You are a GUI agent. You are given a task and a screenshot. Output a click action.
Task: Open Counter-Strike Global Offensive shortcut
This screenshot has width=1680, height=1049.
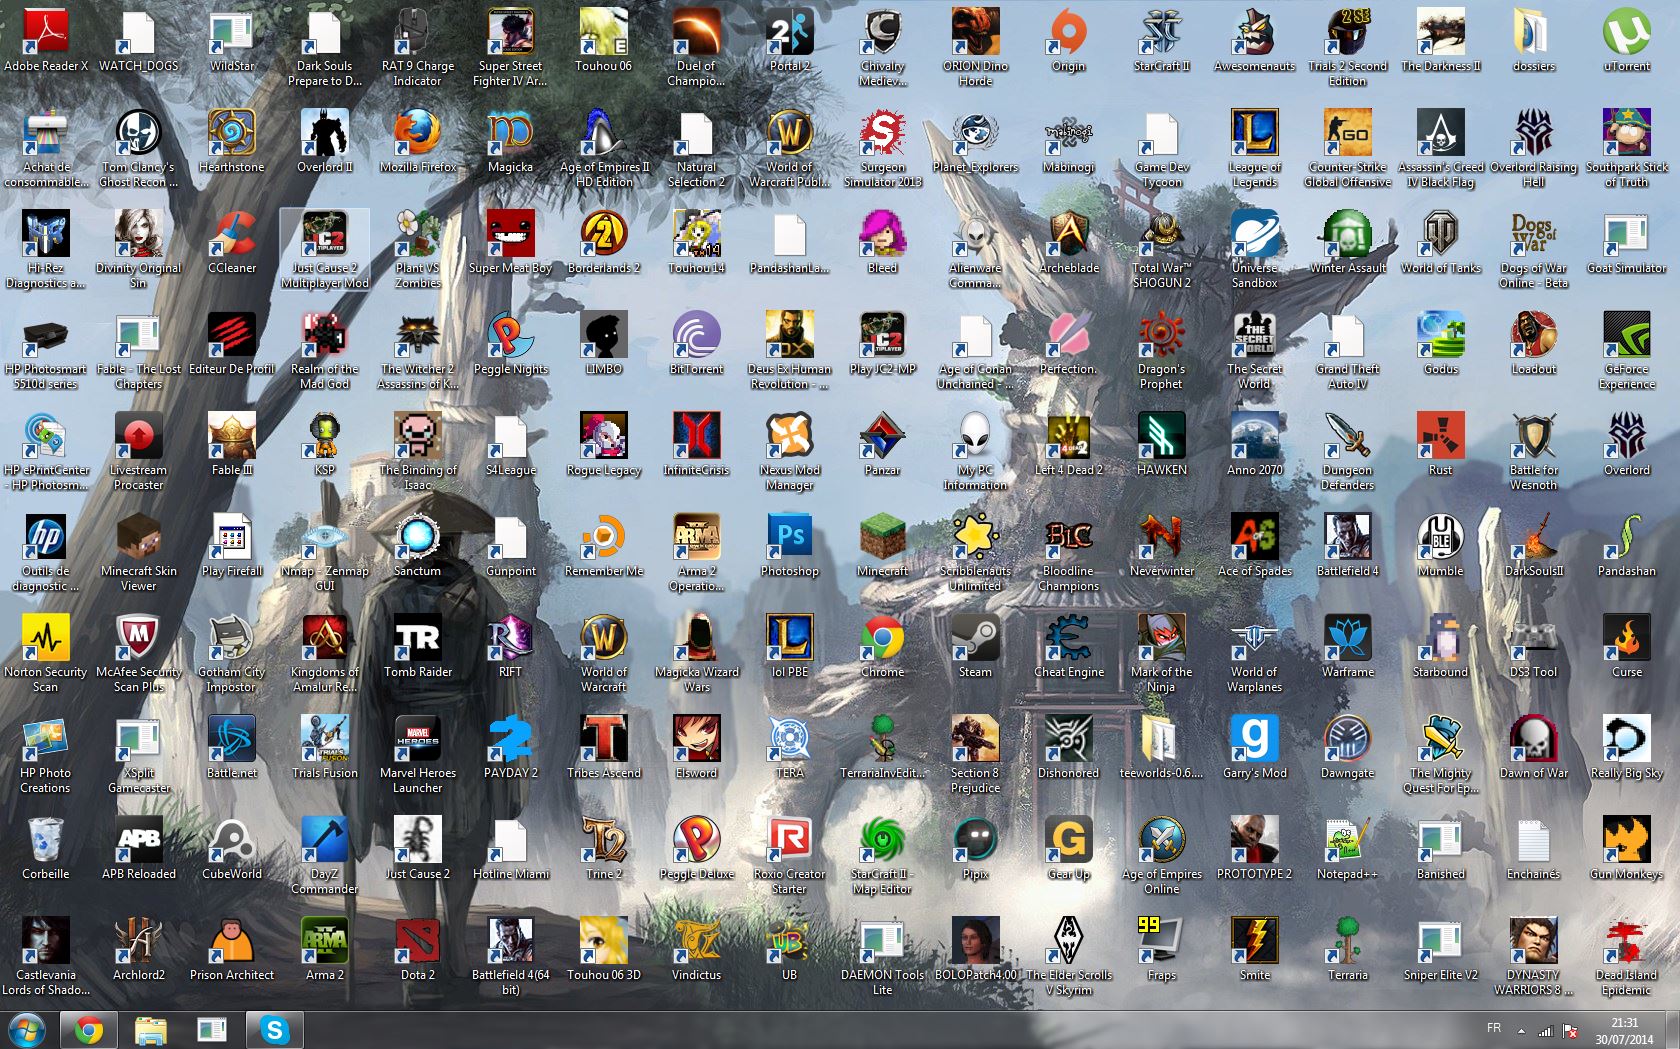[x=1348, y=148]
